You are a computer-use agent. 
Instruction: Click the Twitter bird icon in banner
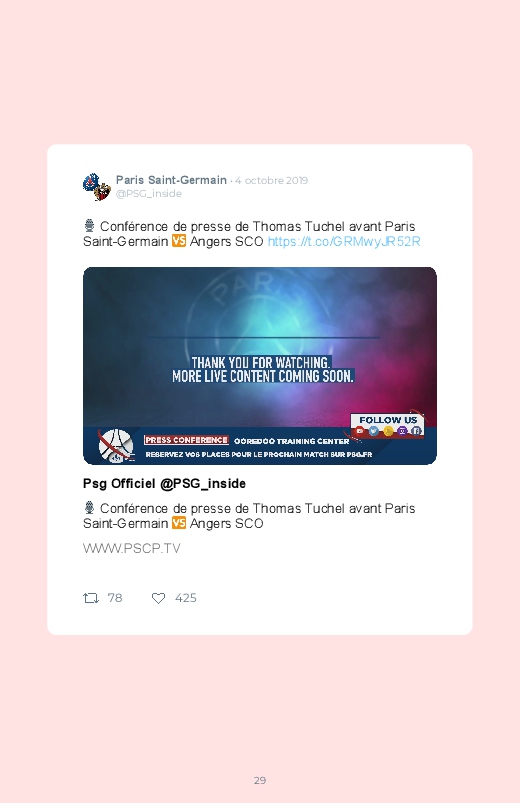click(x=373, y=431)
